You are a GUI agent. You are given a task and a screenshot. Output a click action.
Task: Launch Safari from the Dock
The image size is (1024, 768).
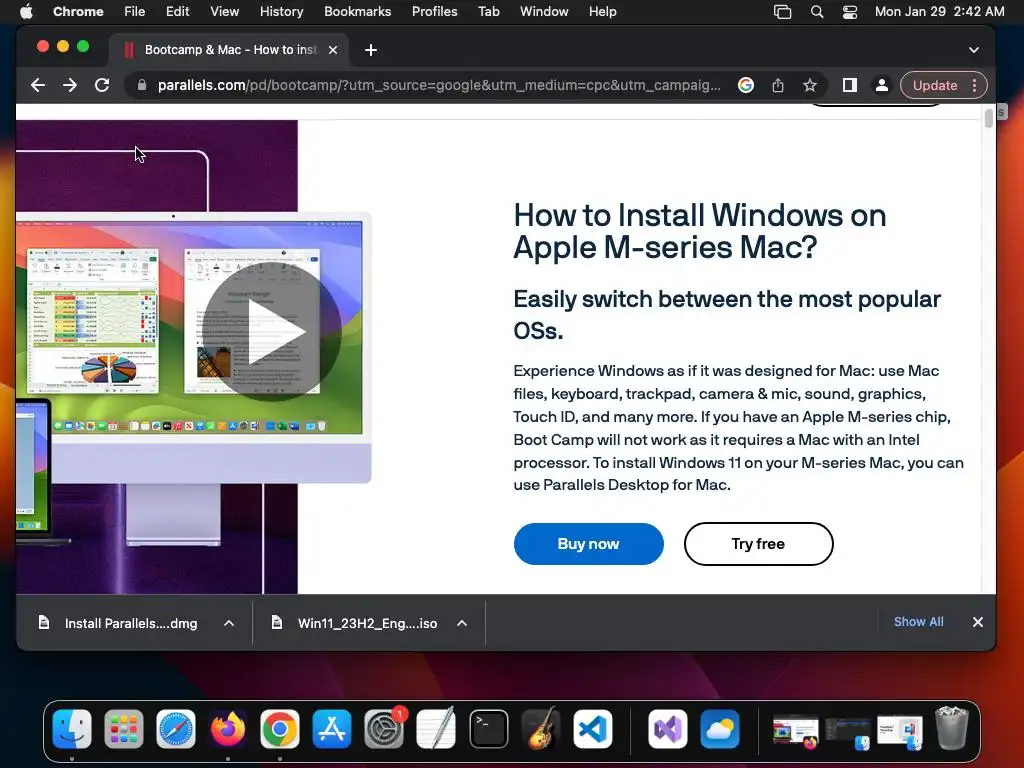tap(176, 729)
